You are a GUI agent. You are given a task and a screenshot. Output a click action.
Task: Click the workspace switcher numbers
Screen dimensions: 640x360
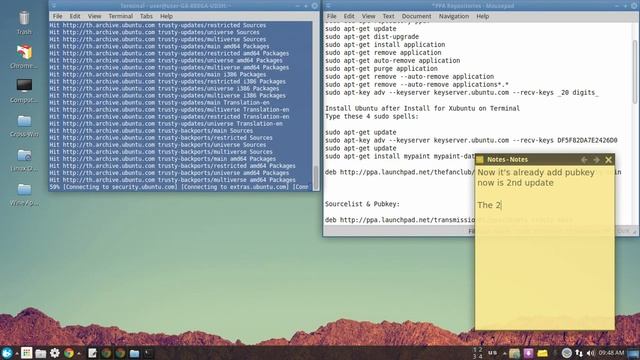[477, 353]
